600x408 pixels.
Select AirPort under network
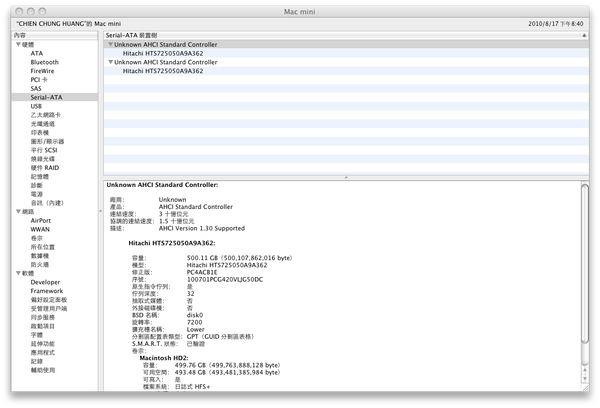coord(41,220)
